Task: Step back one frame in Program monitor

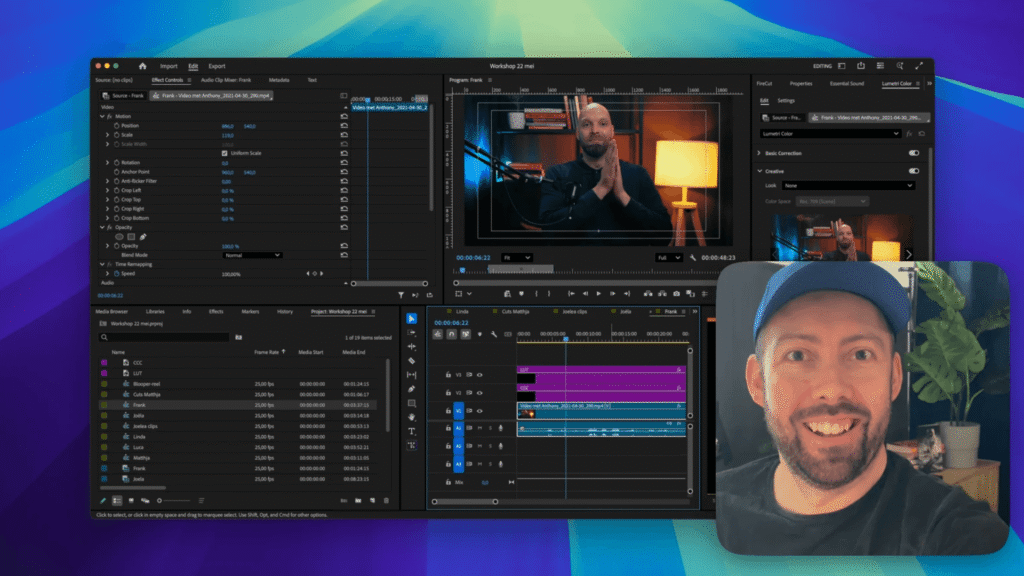Action: 585,294
